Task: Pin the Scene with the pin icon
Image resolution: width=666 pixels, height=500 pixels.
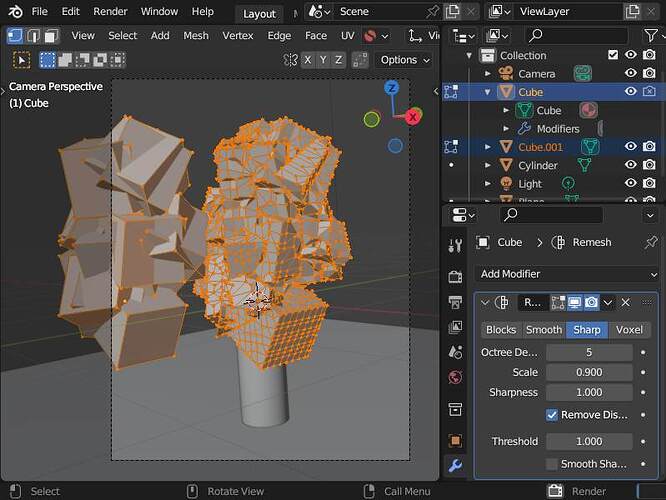Action: click(432, 11)
